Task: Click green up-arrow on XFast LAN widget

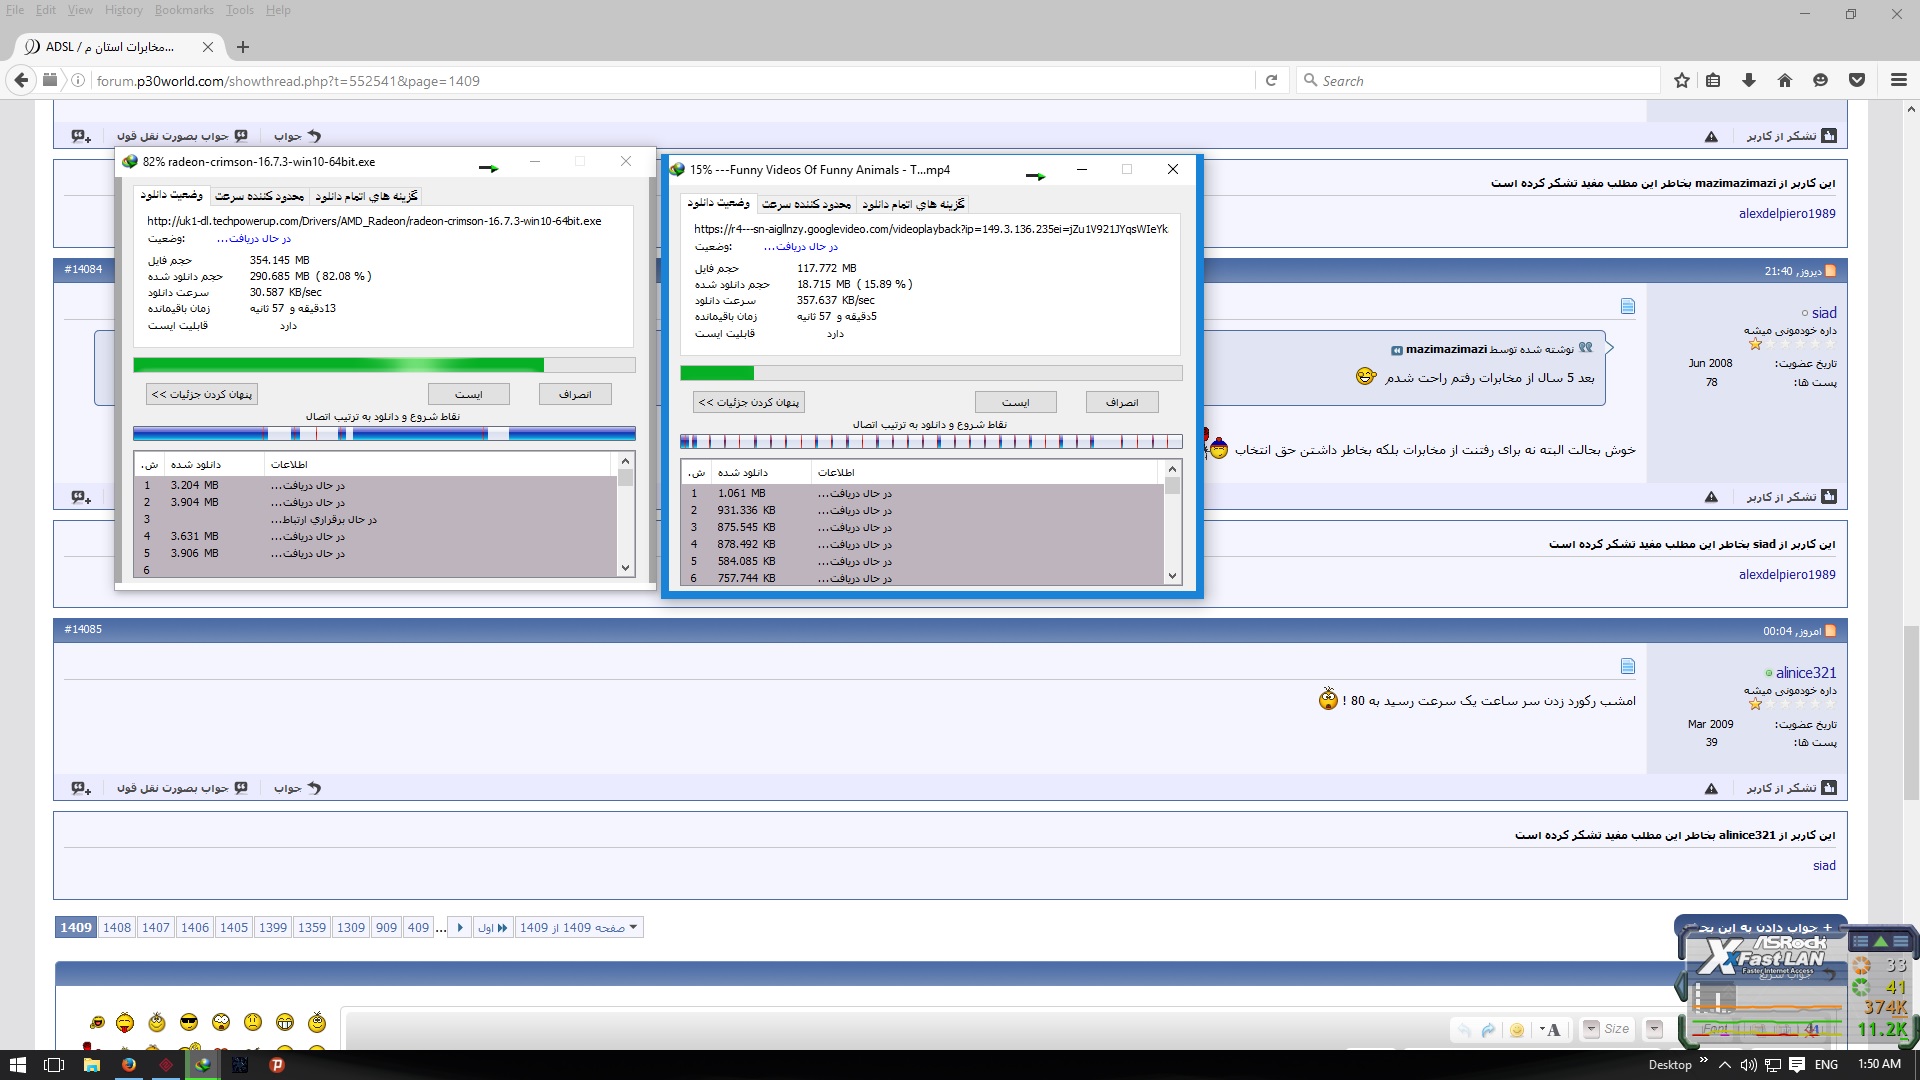Action: 1881,941
